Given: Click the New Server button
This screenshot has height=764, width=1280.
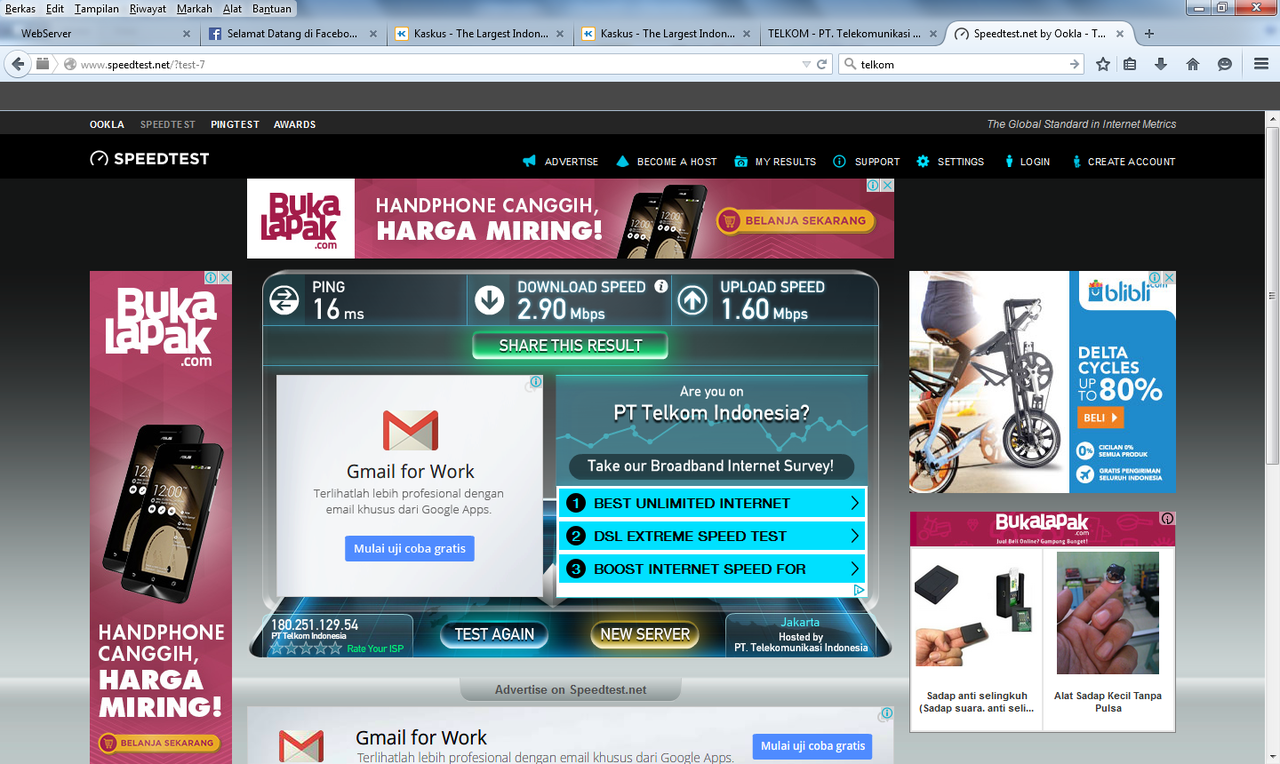Looking at the screenshot, I should coord(645,634).
